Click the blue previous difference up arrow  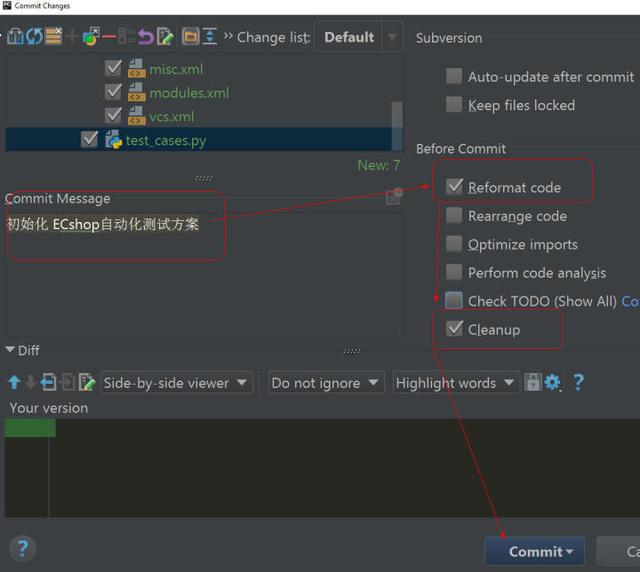point(14,382)
